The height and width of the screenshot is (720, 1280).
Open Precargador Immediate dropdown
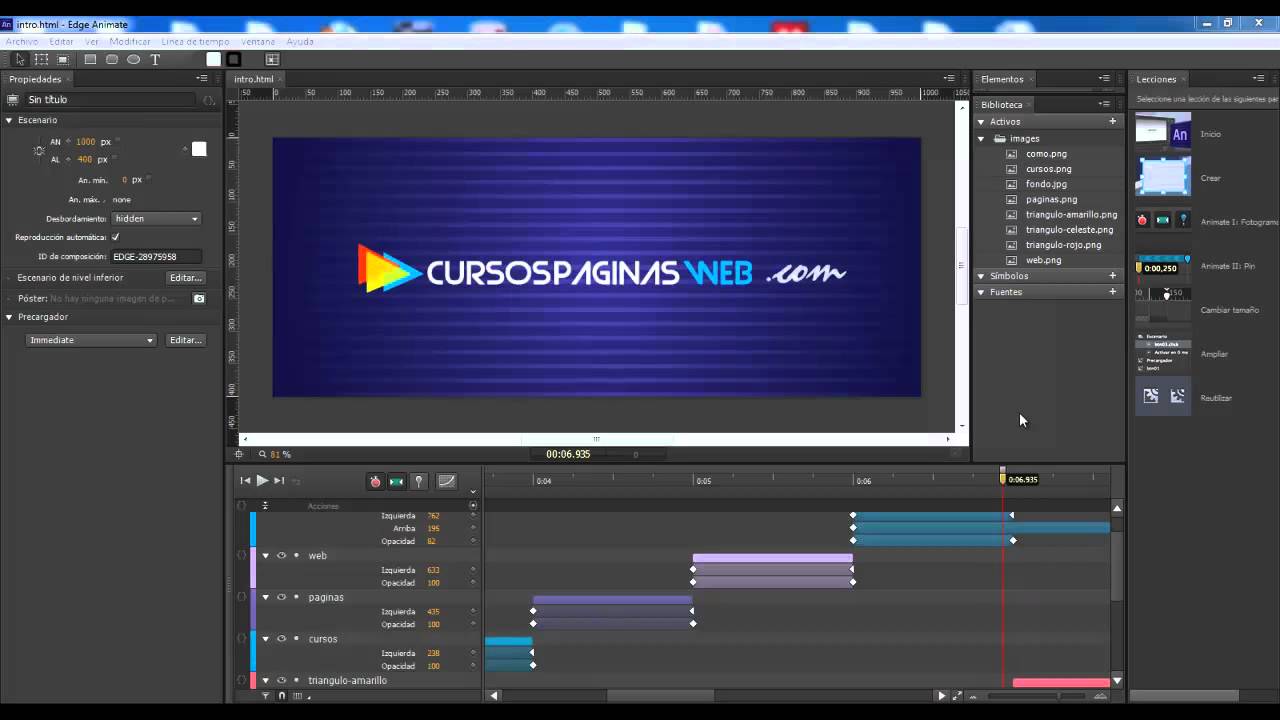91,340
